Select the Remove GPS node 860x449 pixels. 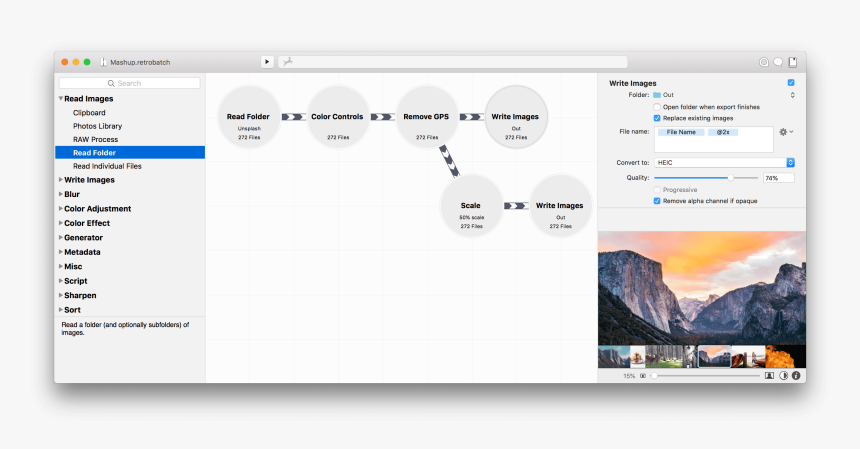(427, 117)
